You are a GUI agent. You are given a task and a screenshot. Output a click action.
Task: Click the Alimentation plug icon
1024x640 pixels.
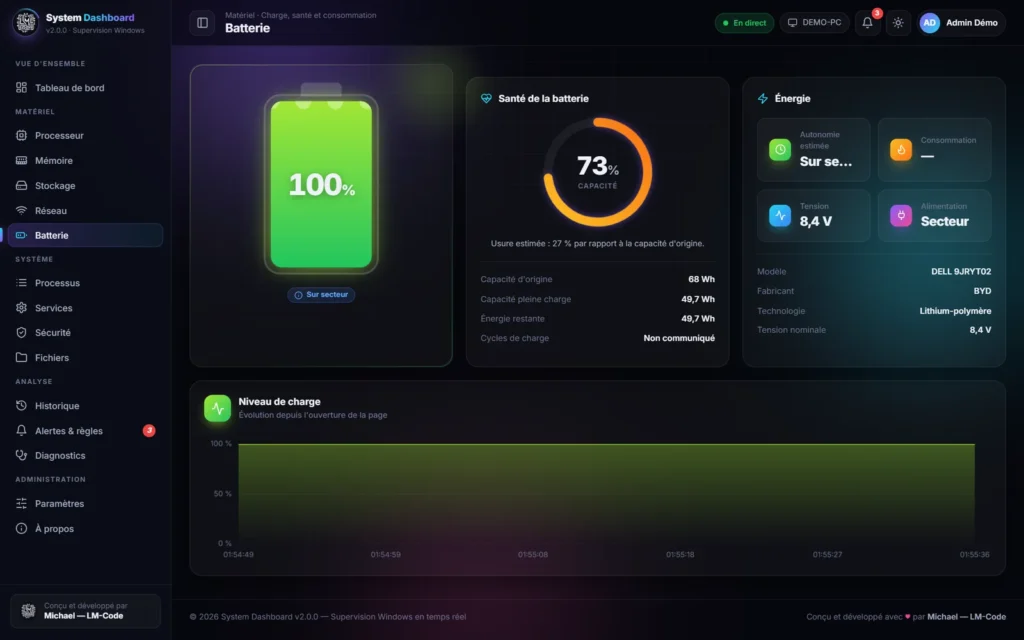click(901, 216)
